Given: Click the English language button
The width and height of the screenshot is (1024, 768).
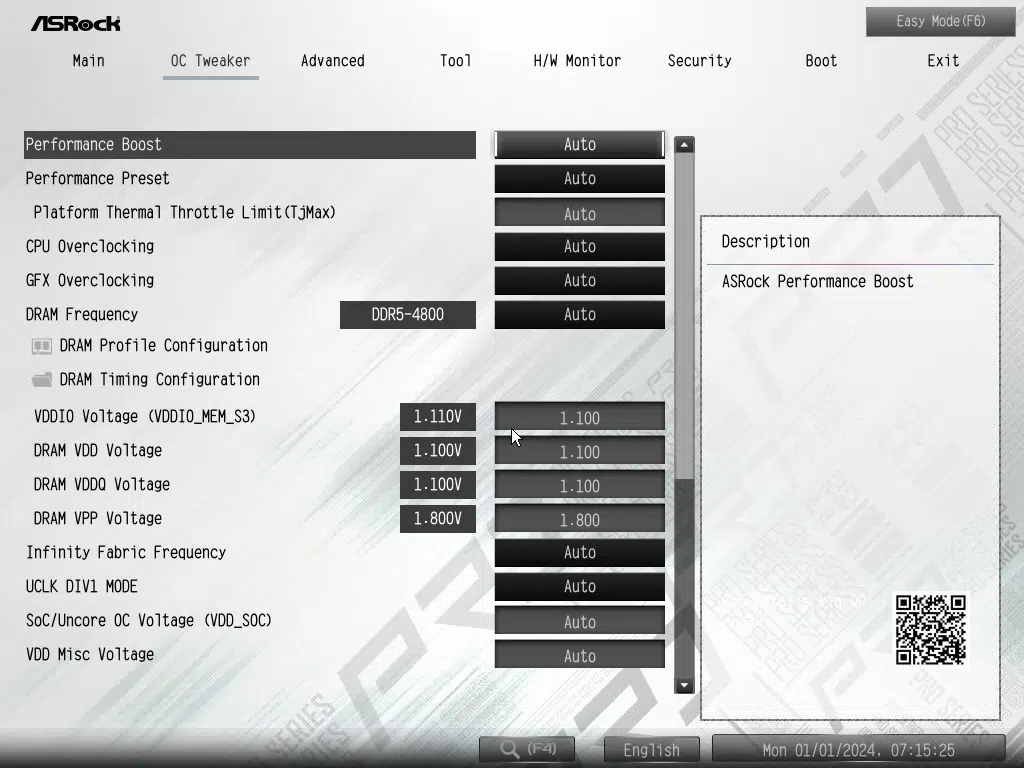Looking at the screenshot, I should pyautogui.click(x=651, y=750).
